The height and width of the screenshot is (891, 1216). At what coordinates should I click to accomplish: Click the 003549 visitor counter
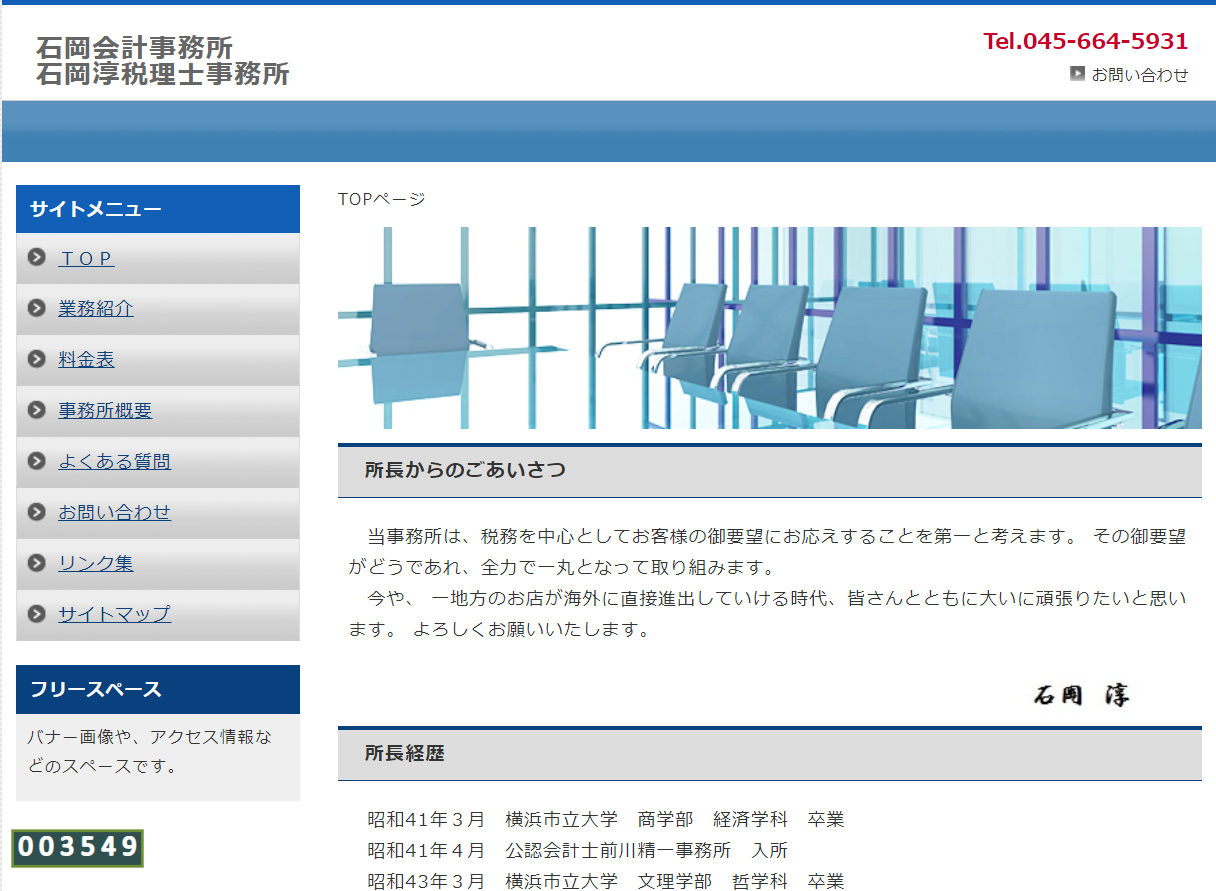point(78,848)
